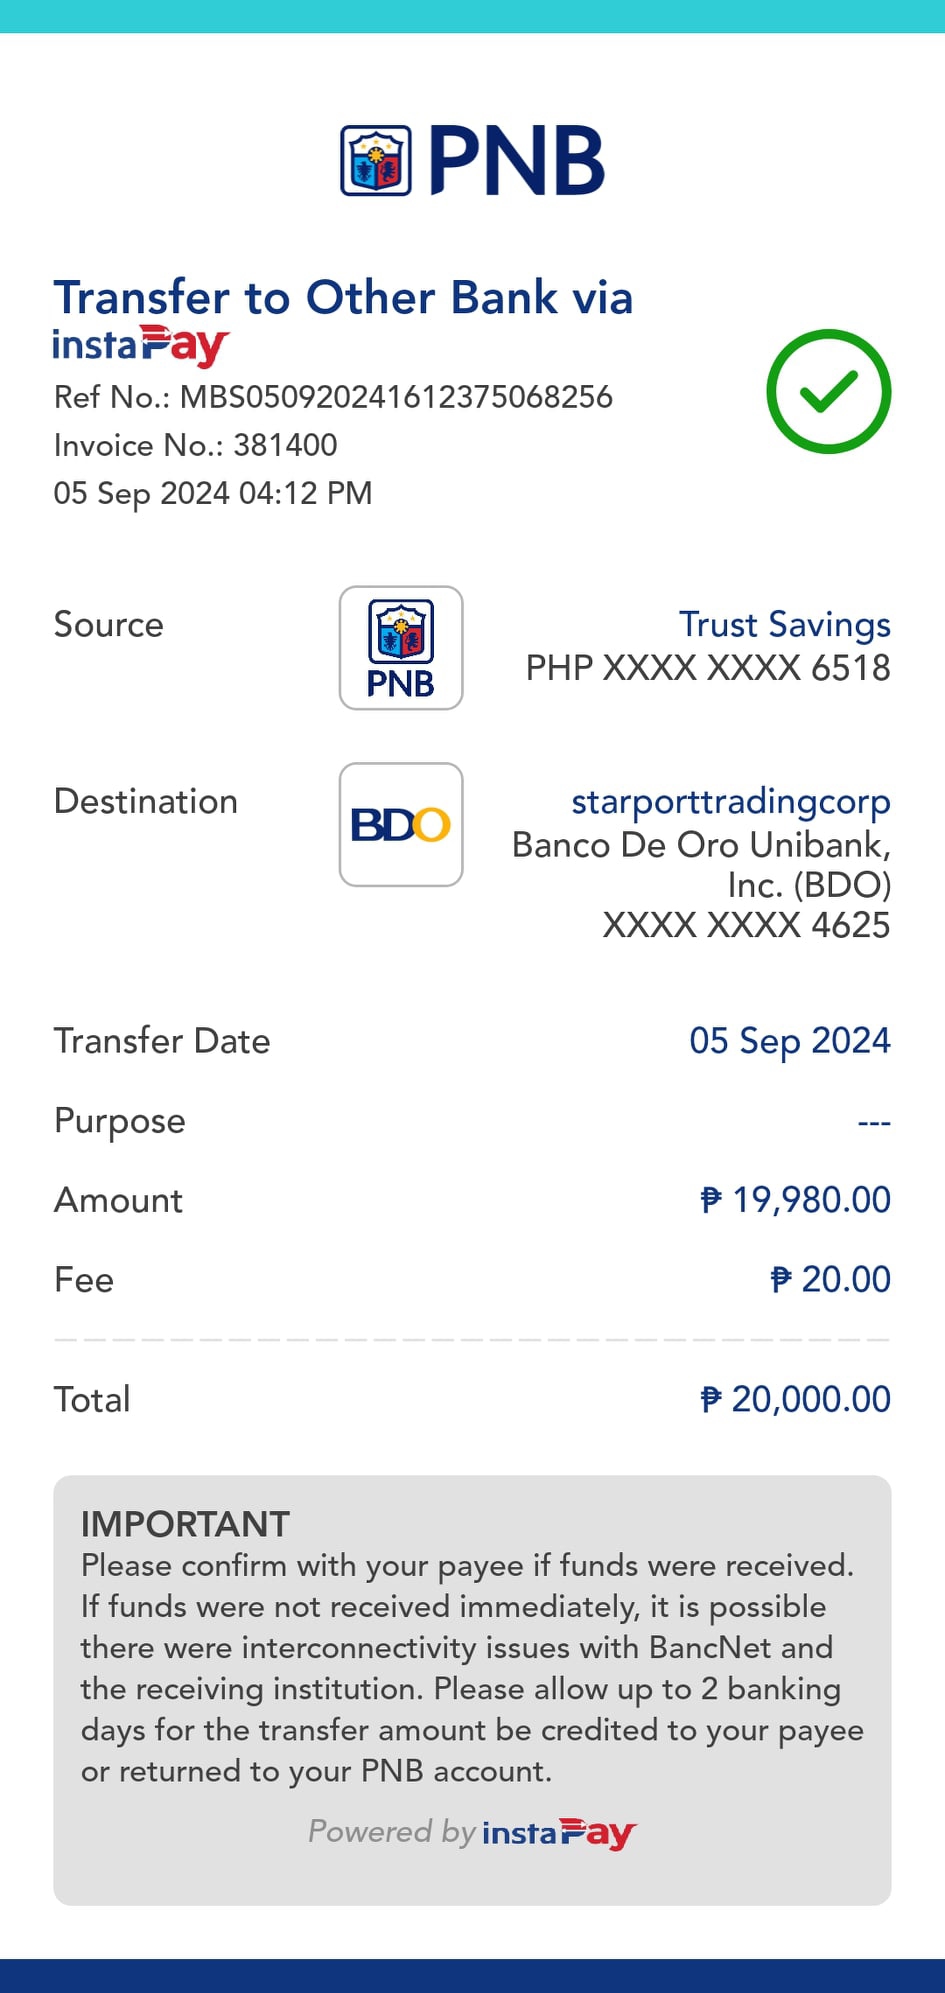Tap the IMPORTANT notice heading
The image size is (945, 1993).
tap(185, 1524)
